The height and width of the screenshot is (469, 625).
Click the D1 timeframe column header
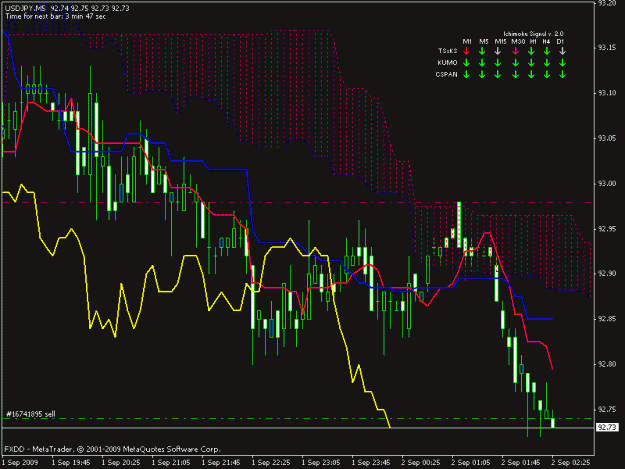tap(560, 41)
